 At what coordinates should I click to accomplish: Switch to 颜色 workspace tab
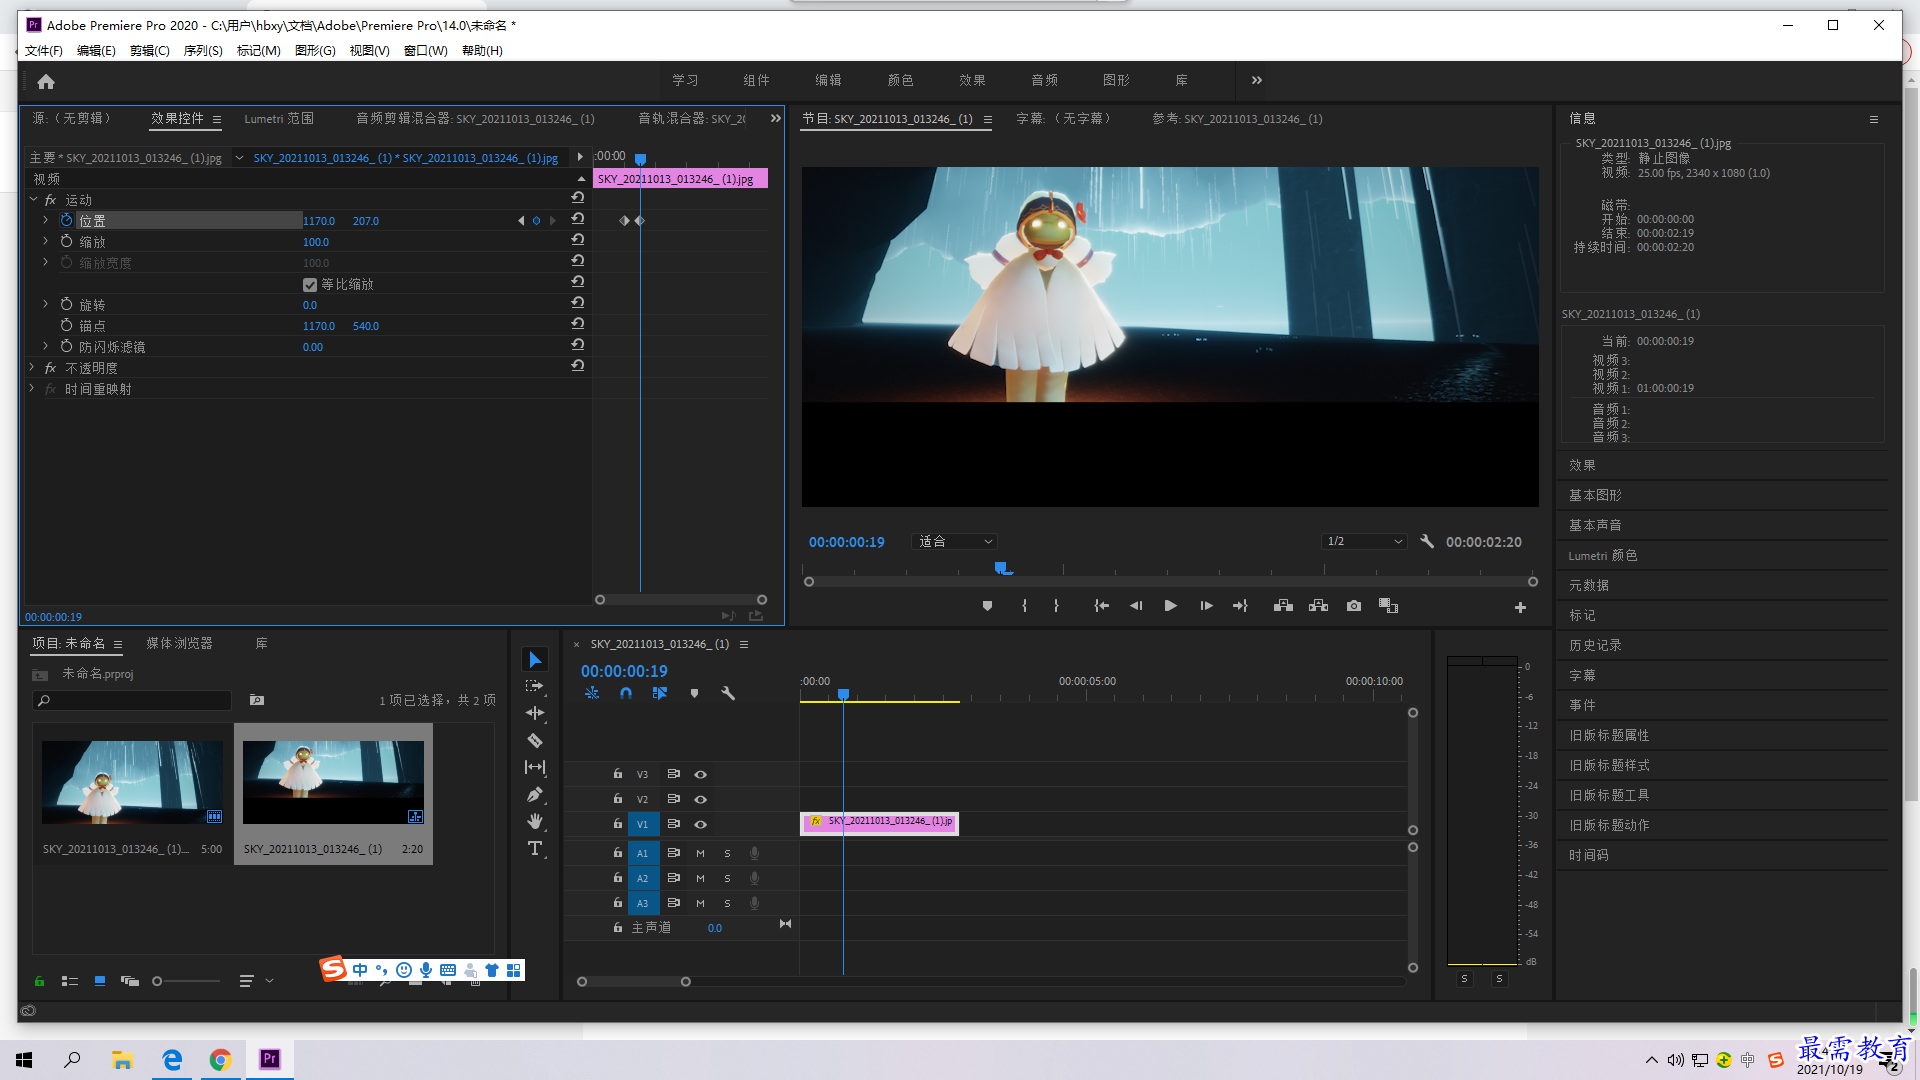point(900,80)
